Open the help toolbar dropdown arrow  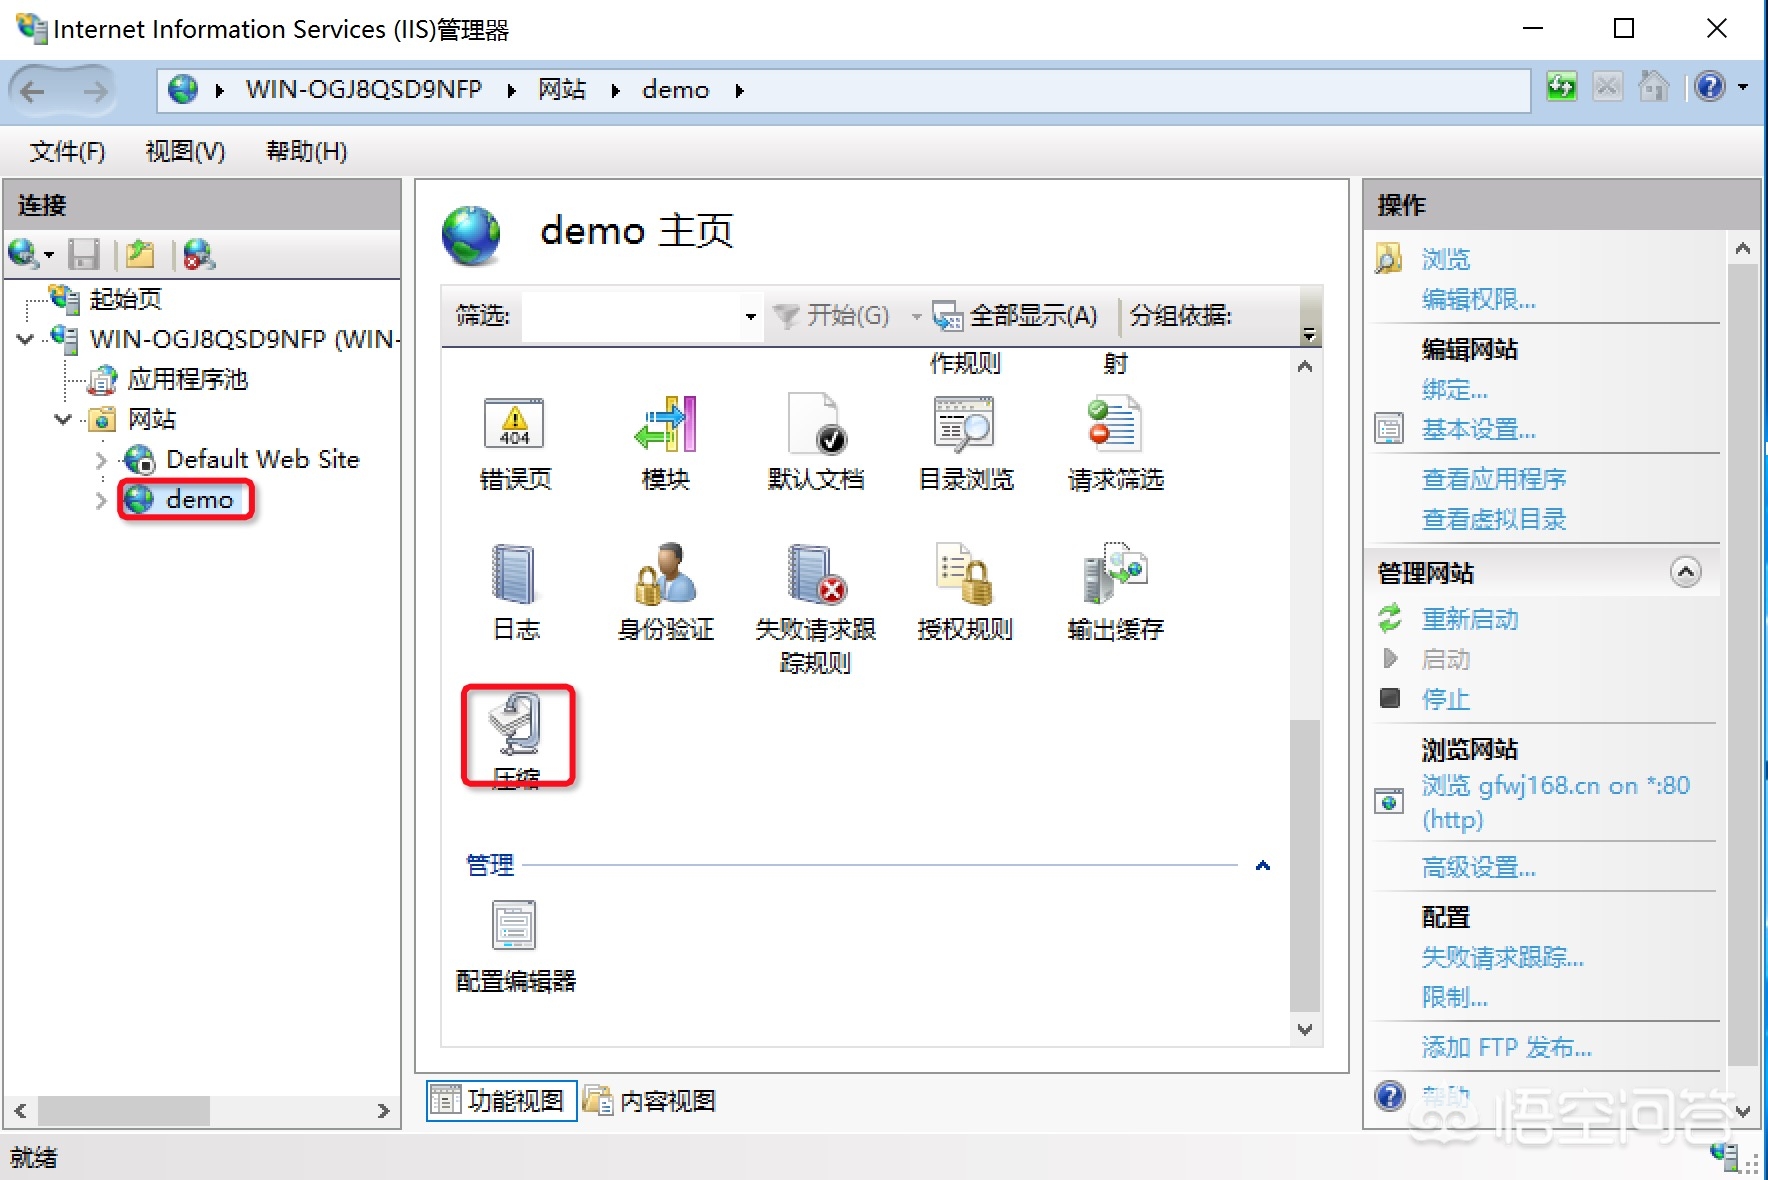[x=1743, y=88]
